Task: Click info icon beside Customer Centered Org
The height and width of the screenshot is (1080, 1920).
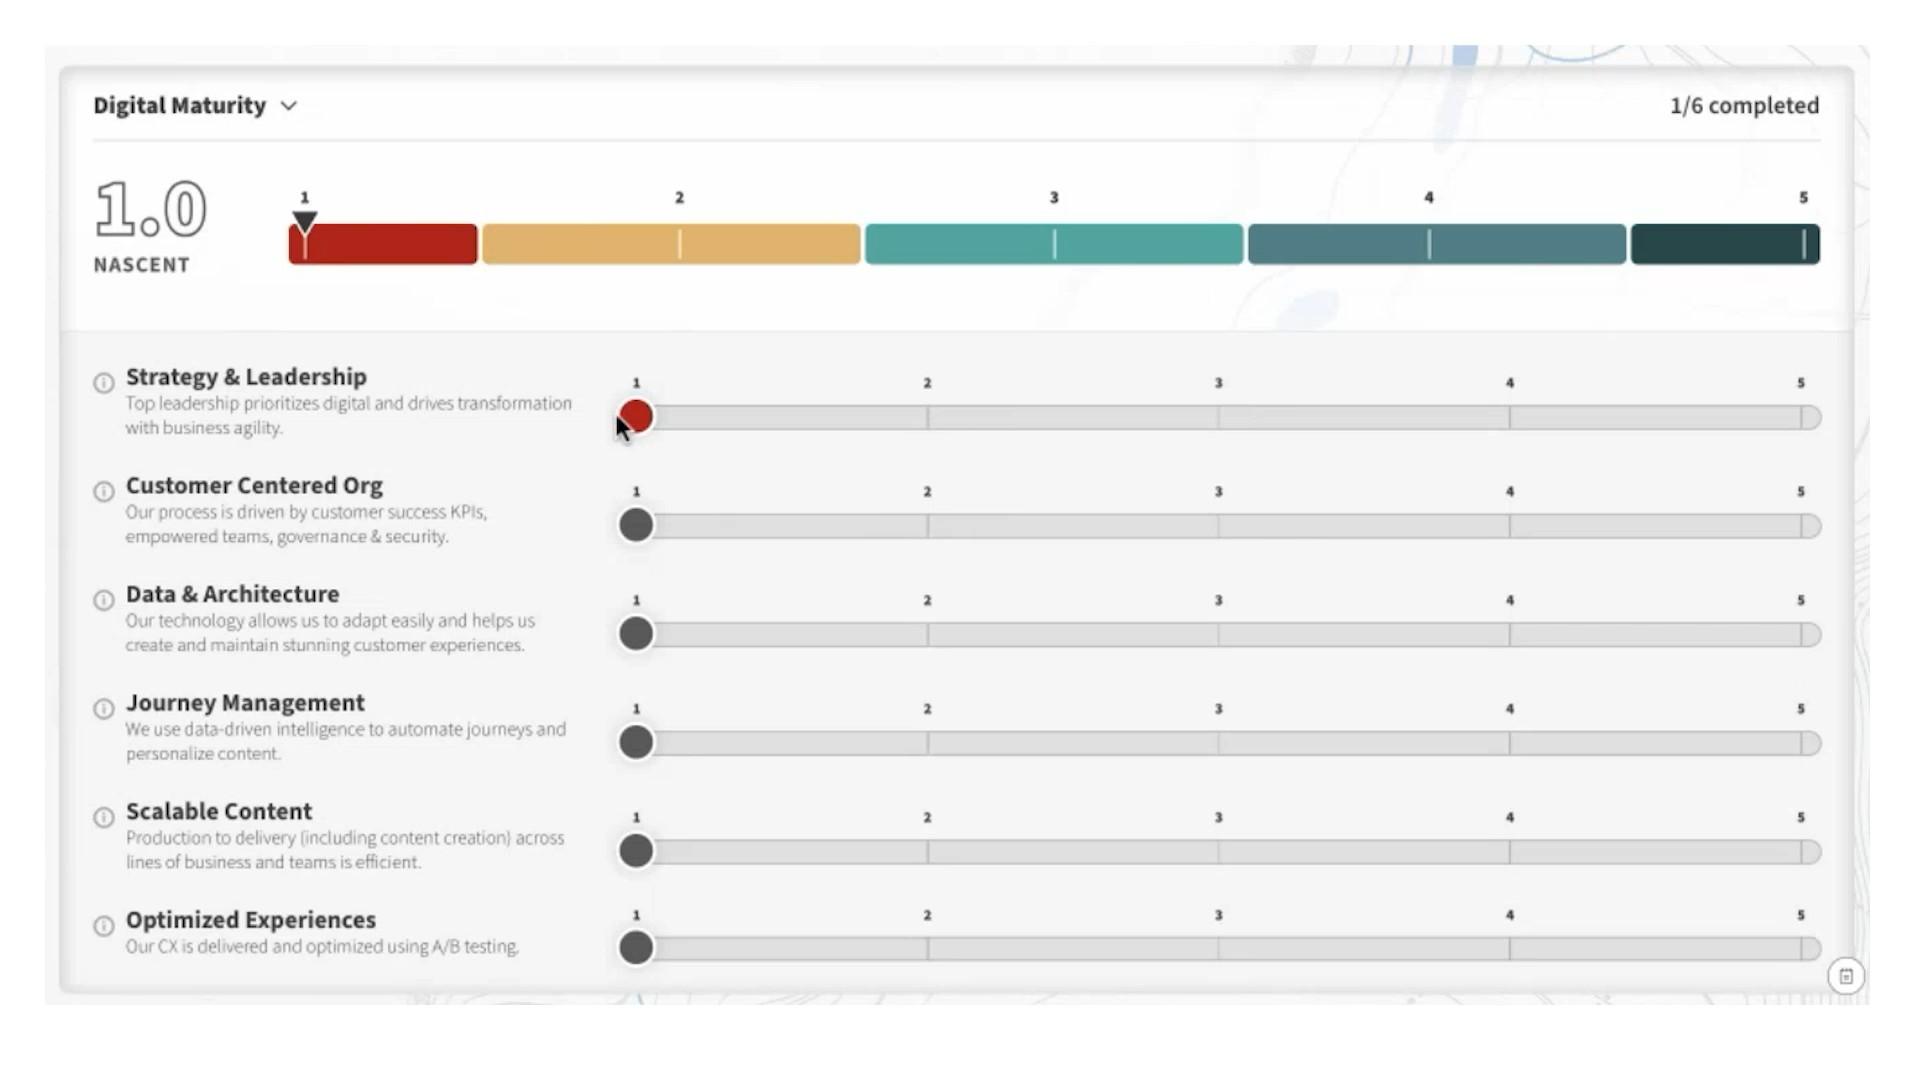Action: point(104,492)
